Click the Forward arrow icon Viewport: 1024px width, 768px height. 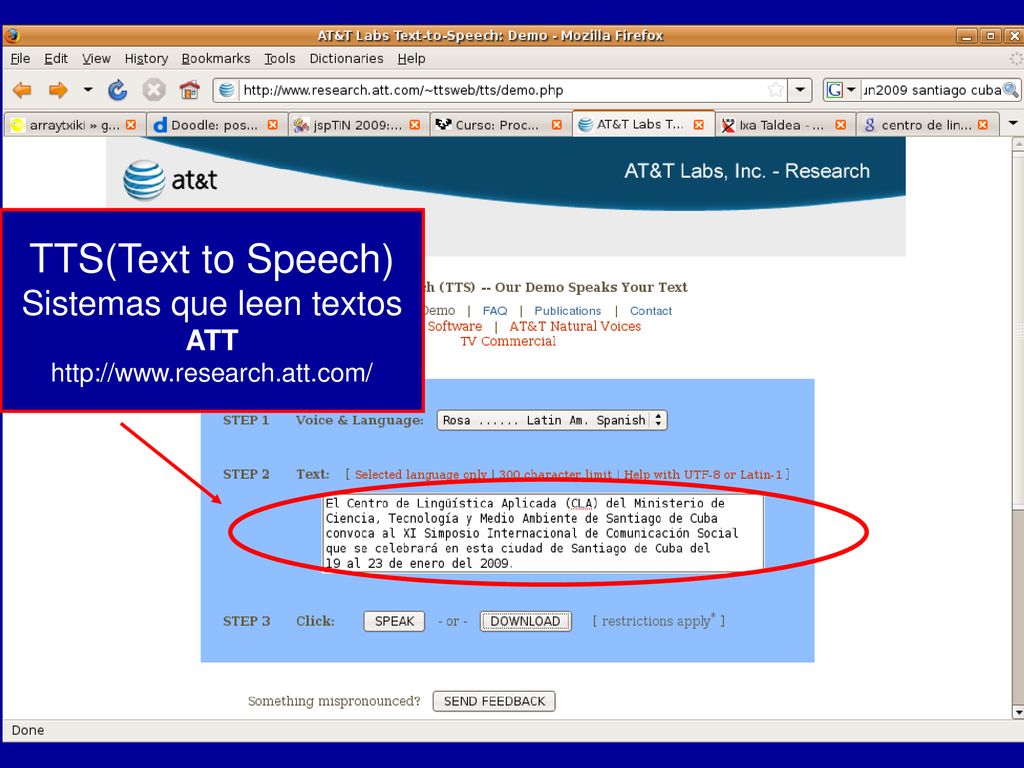(58, 89)
